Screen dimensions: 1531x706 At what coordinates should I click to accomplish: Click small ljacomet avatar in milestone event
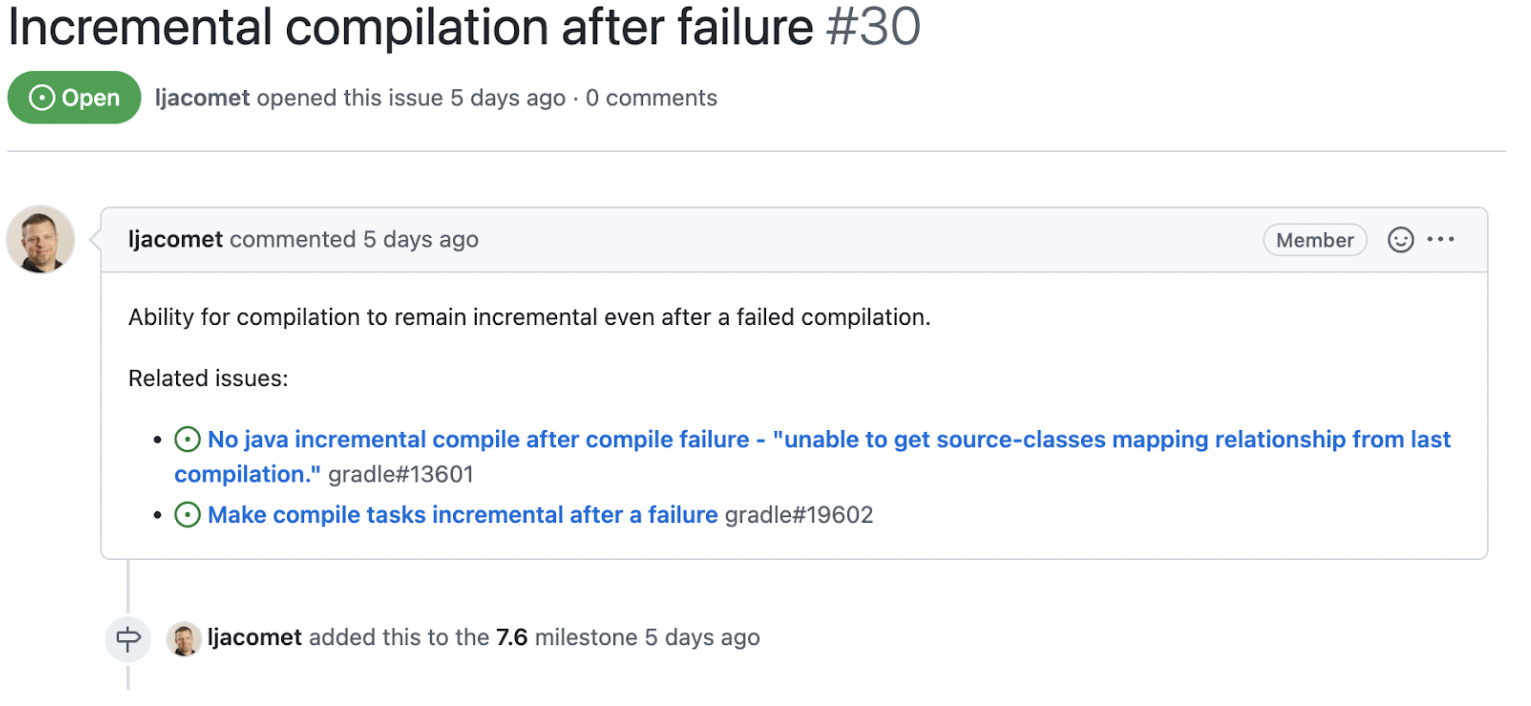(x=184, y=639)
